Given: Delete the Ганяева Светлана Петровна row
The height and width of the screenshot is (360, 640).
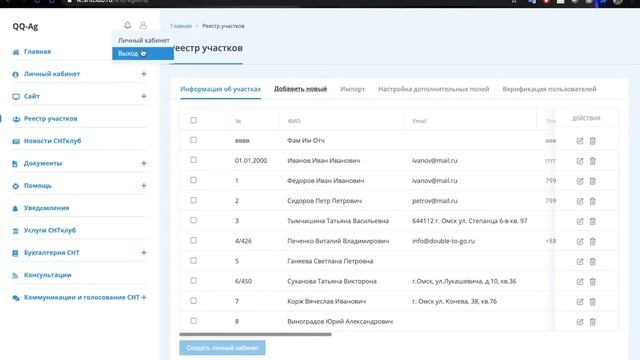Looking at the screenshot, I should [x=593, y=261].
